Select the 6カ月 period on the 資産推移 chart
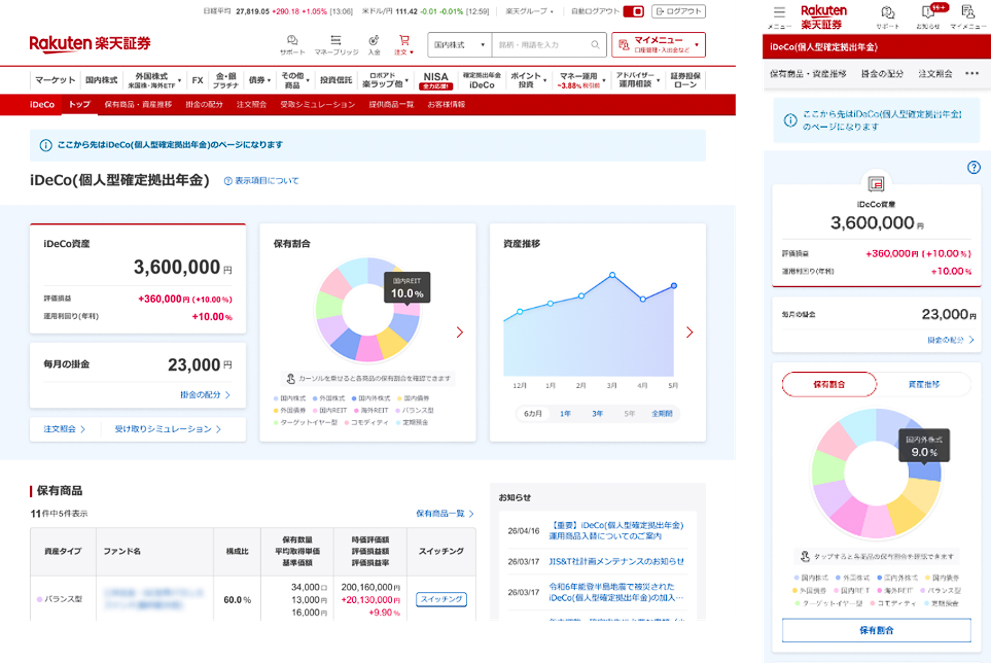This screenshot has height=663, width=991. click(533, 413)
